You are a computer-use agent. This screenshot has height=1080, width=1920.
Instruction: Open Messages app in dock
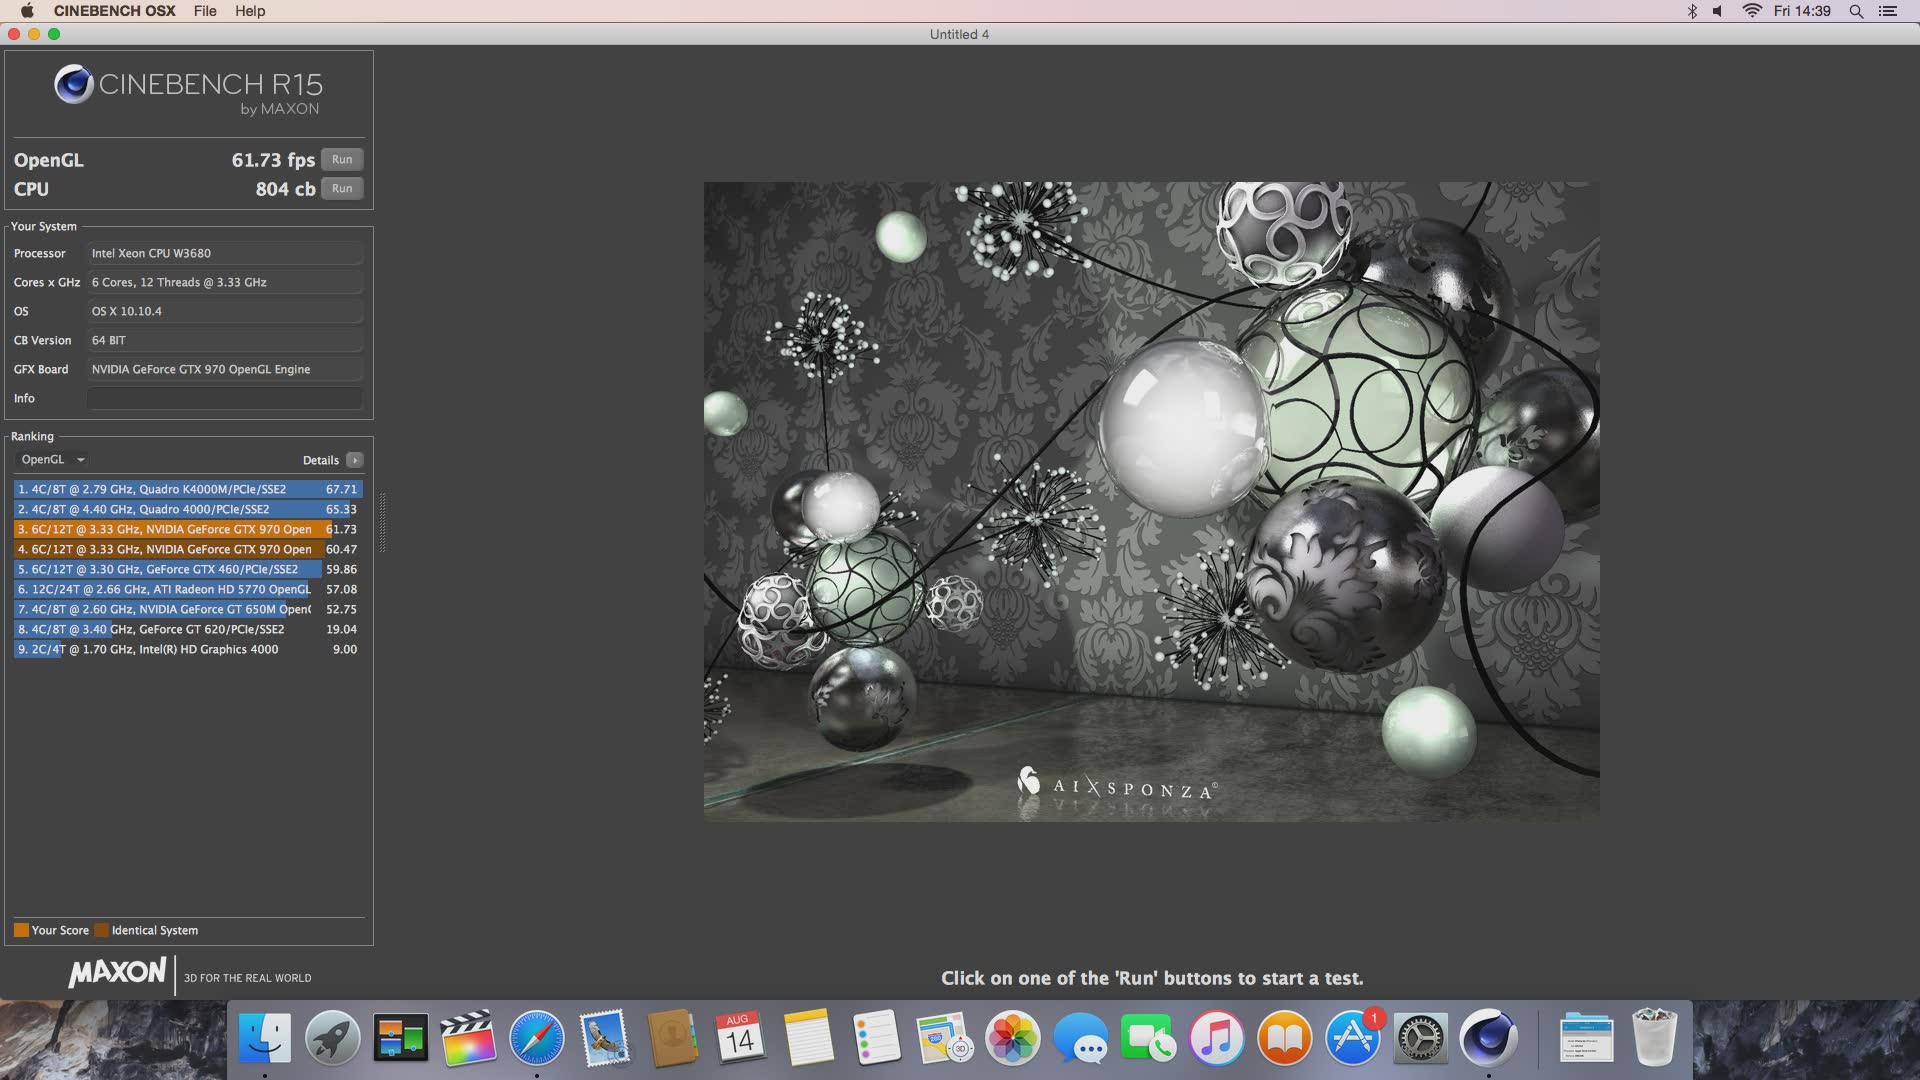(1081, 1038)
